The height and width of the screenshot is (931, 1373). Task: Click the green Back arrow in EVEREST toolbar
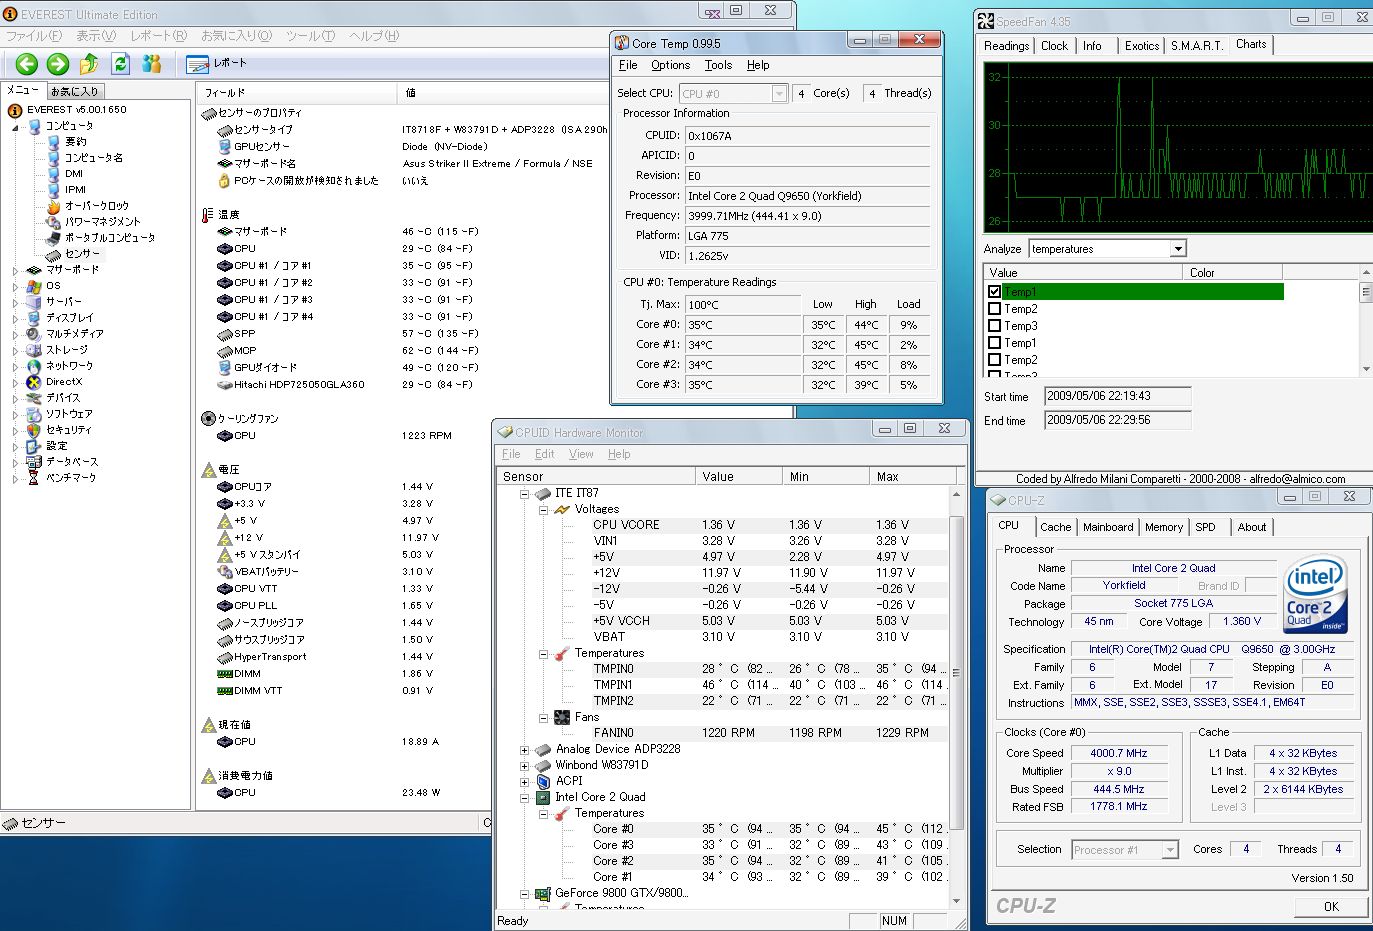pyautogui.click(x=27, y=64)
